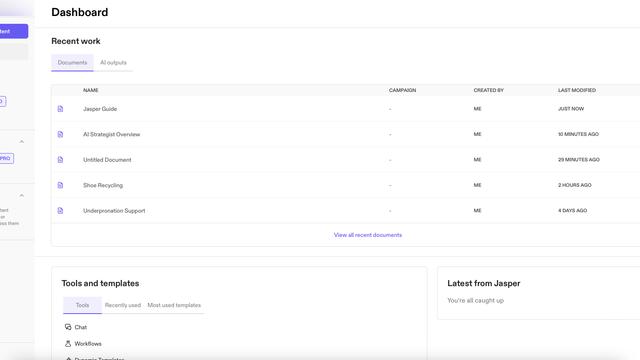Click the PRO badge in the sidebar
640x360 pixels.
coord(6,158)
